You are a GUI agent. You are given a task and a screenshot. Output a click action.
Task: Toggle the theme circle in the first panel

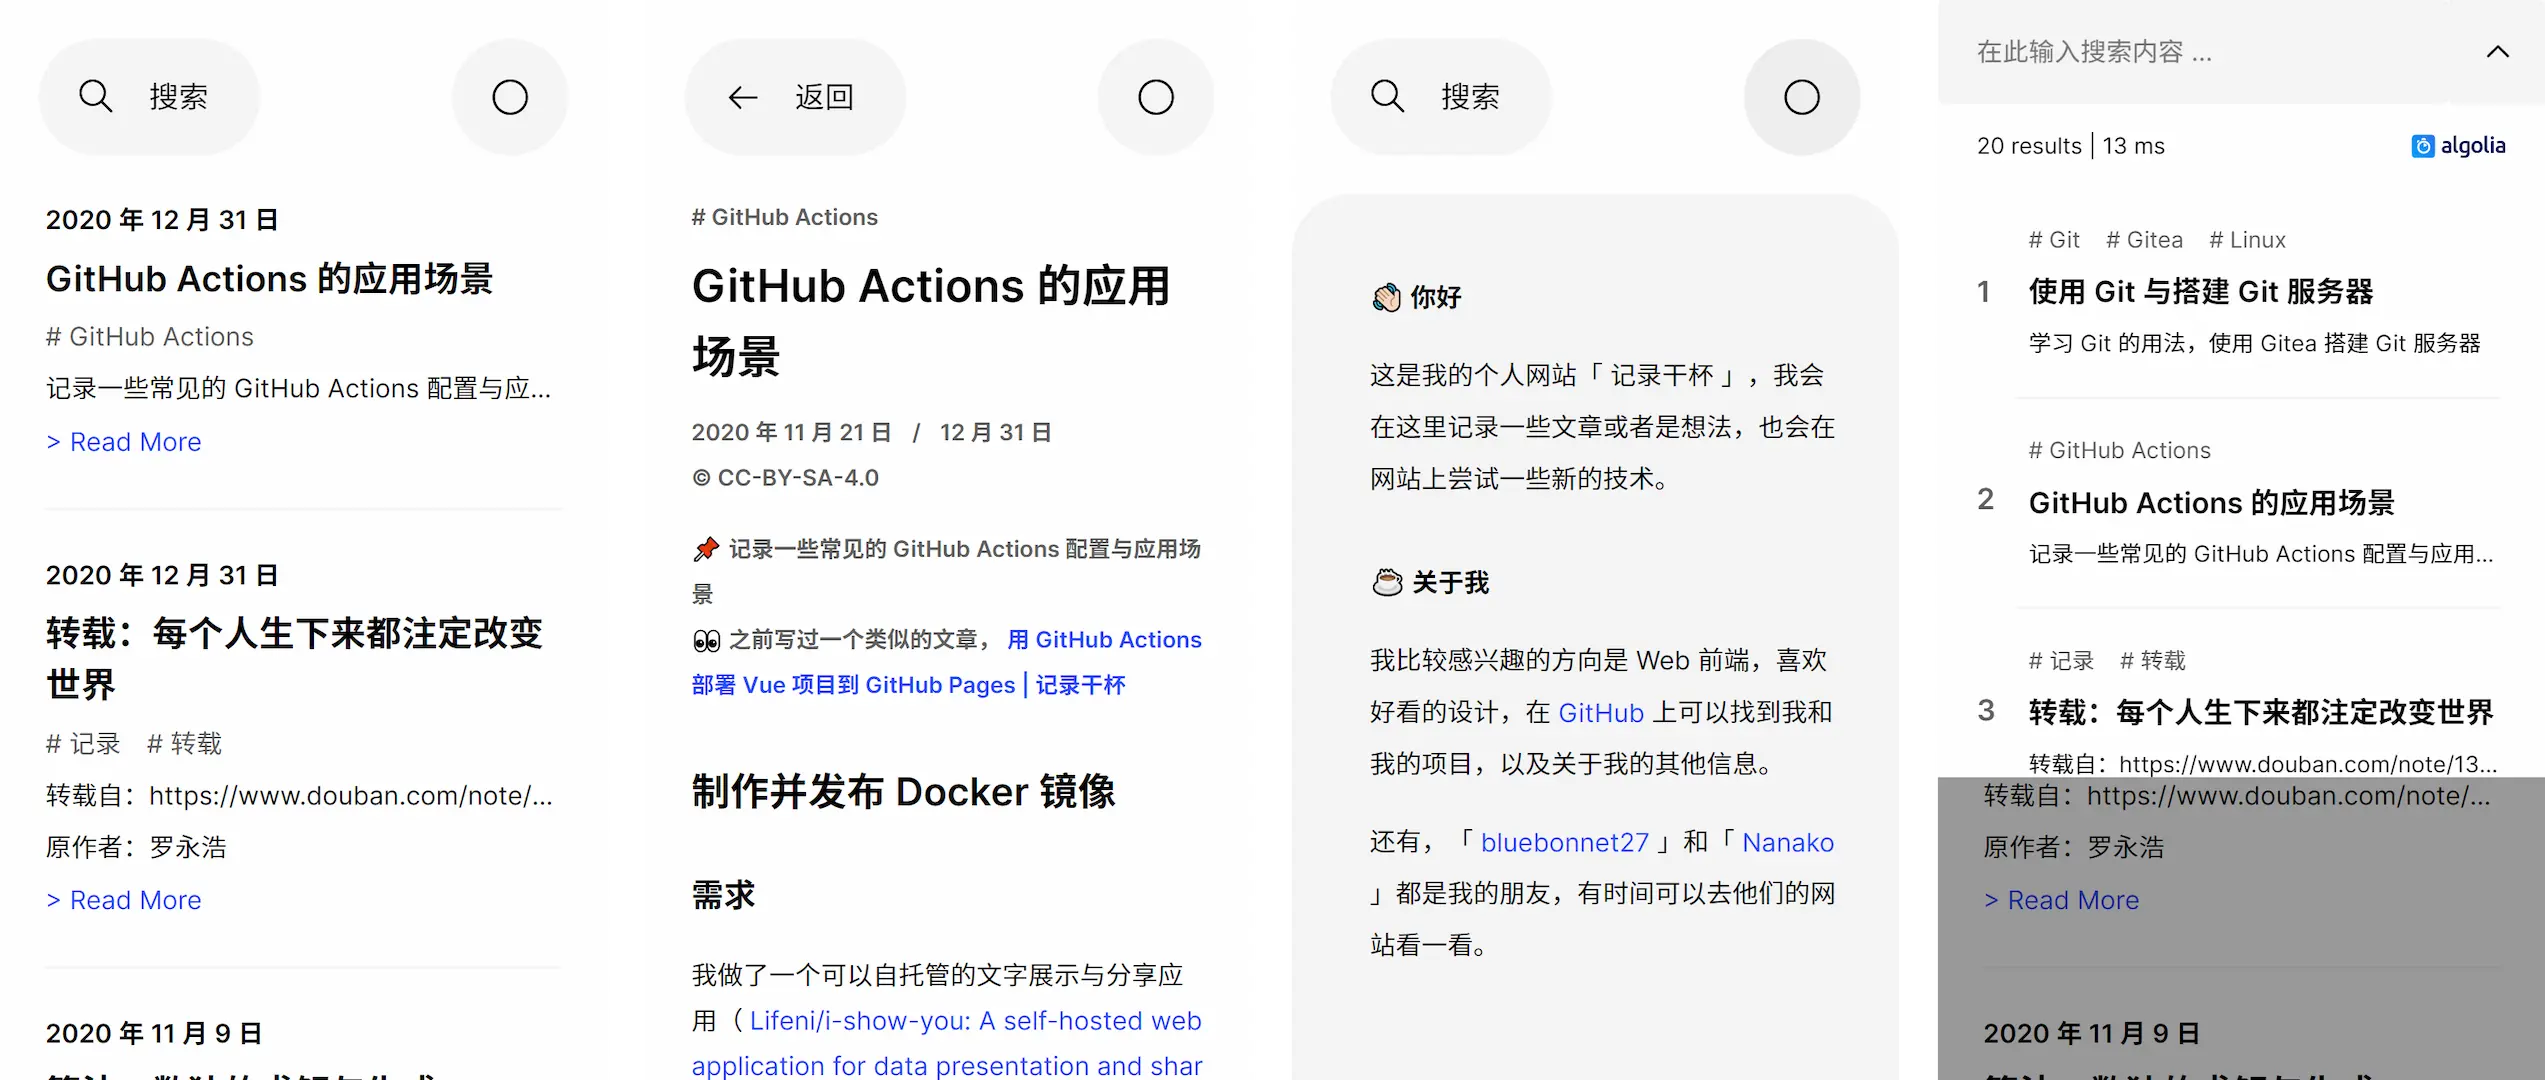510,97
